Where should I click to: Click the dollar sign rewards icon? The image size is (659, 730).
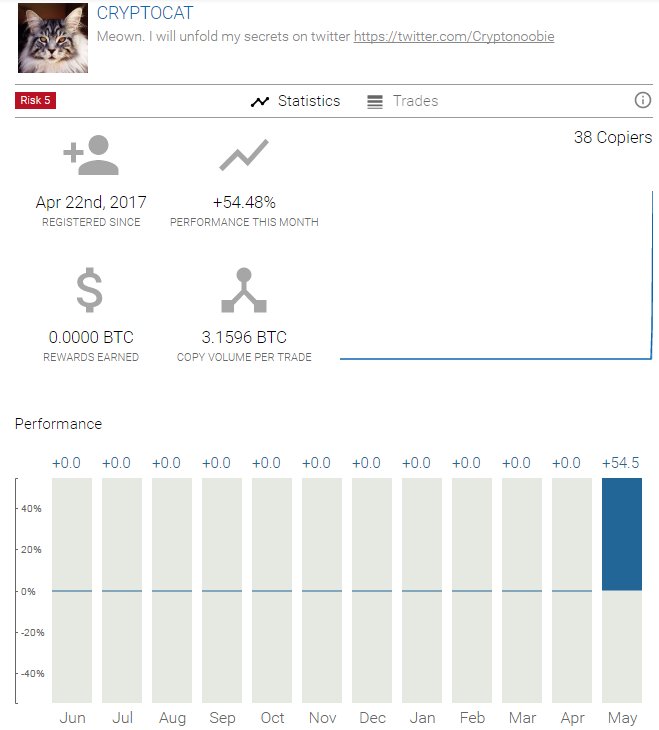(89, 290)
